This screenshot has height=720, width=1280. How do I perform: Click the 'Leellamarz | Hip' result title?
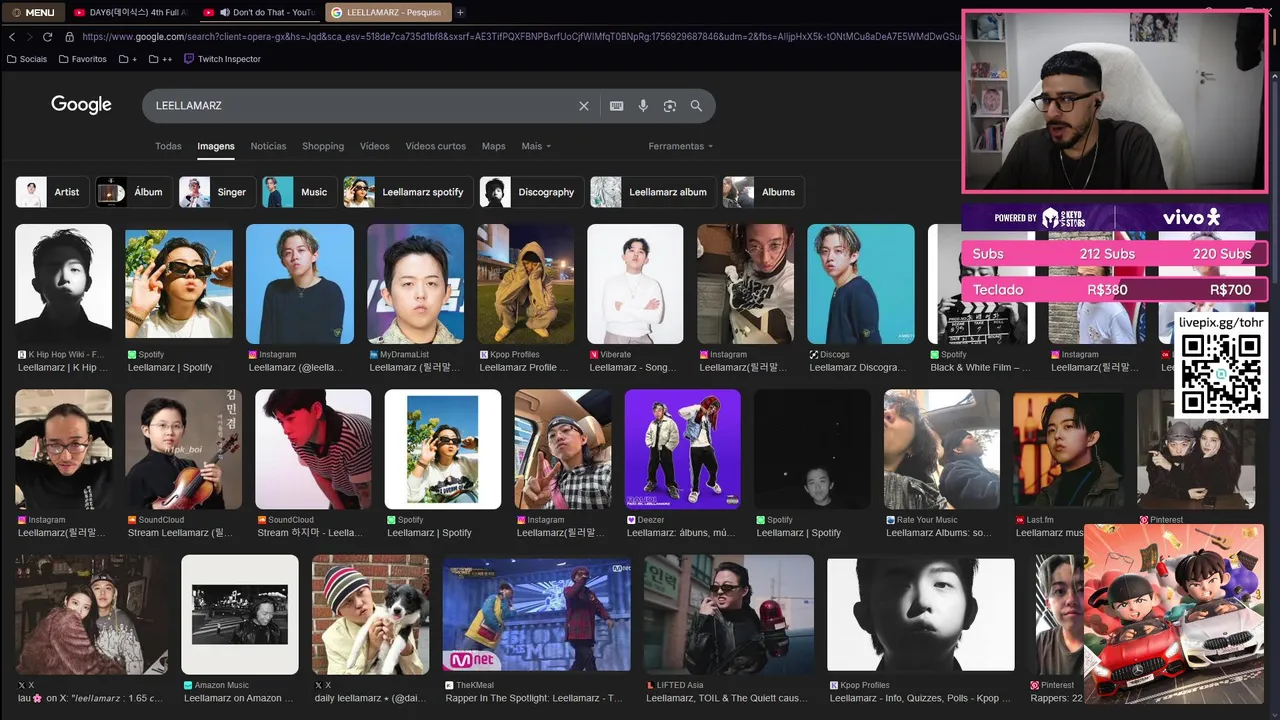point(63,367)
